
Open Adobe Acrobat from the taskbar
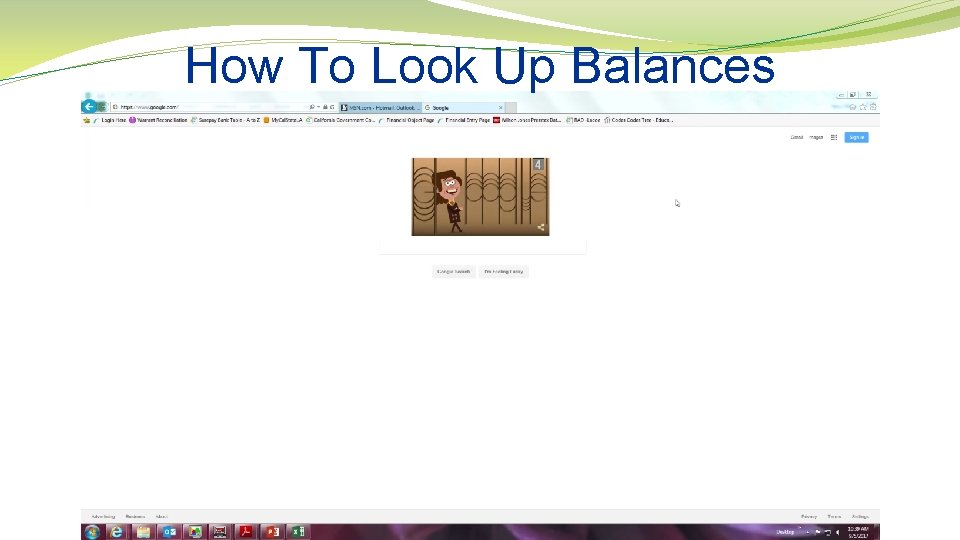point(246,532)
